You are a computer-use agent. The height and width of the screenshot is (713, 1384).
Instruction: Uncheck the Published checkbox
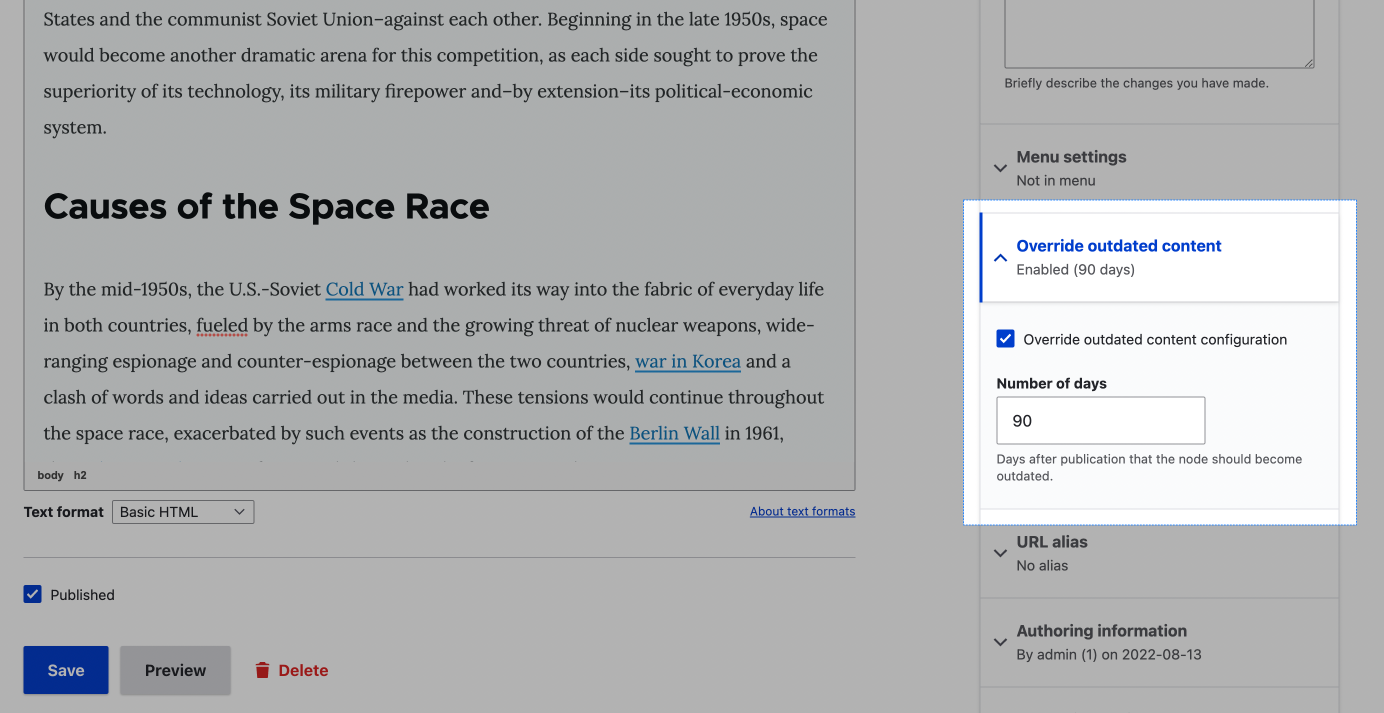pyautogui.click(x=33, y=595)
